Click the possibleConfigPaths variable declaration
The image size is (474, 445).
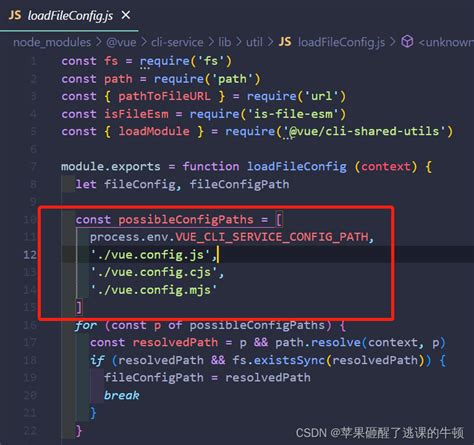[x=186, y=220]
